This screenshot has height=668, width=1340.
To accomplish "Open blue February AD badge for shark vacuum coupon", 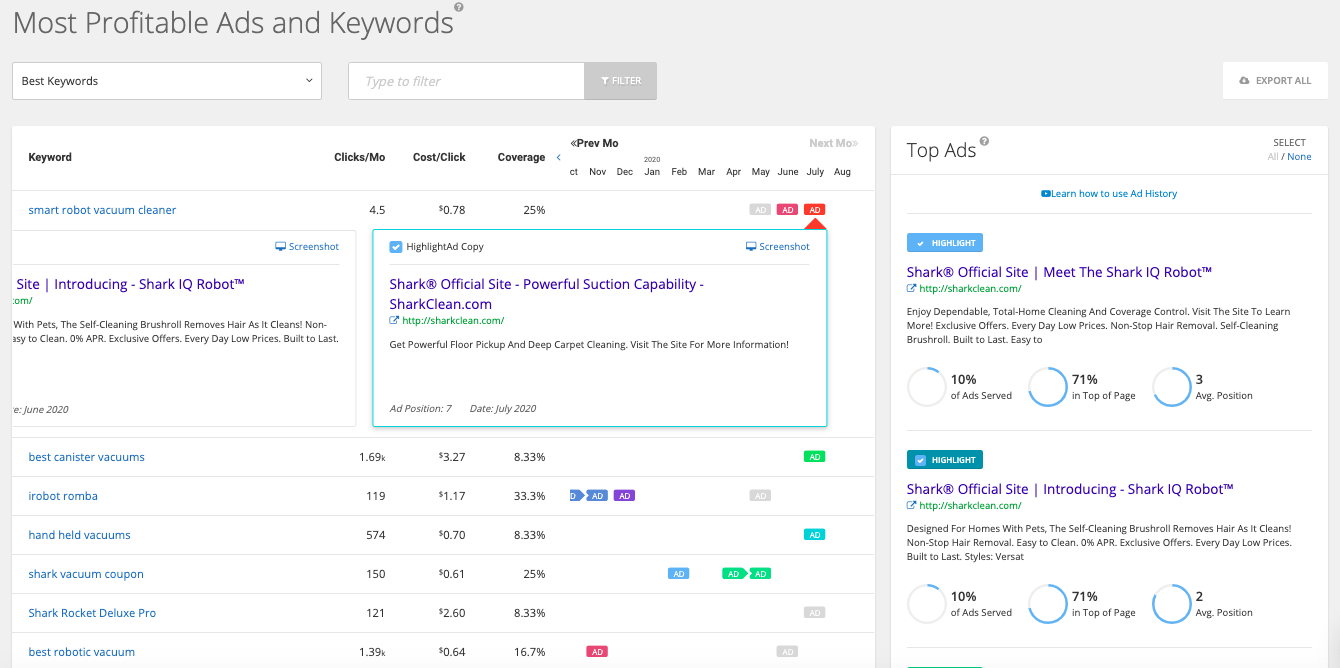I will pyautogui.click(x=679, y=574).
